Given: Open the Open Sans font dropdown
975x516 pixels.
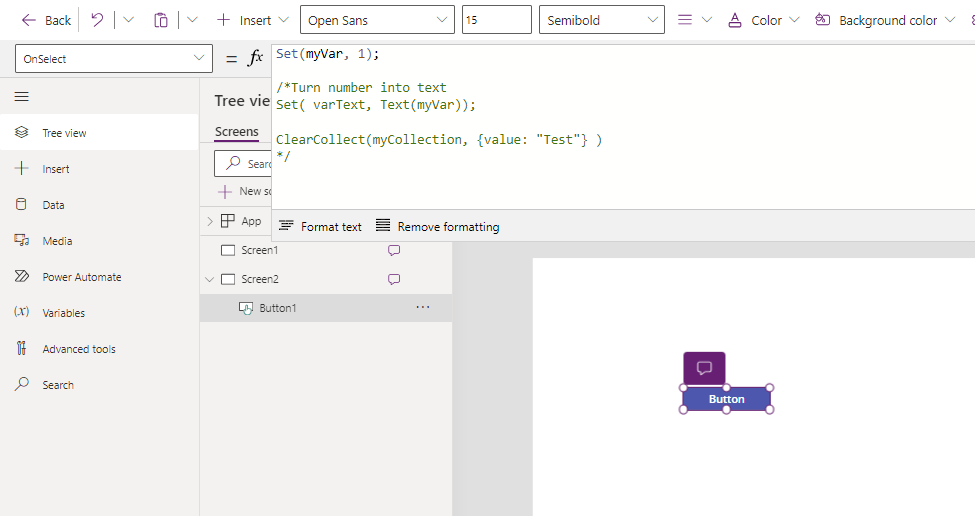Looking at the screenshot, I should click(377, 20).
